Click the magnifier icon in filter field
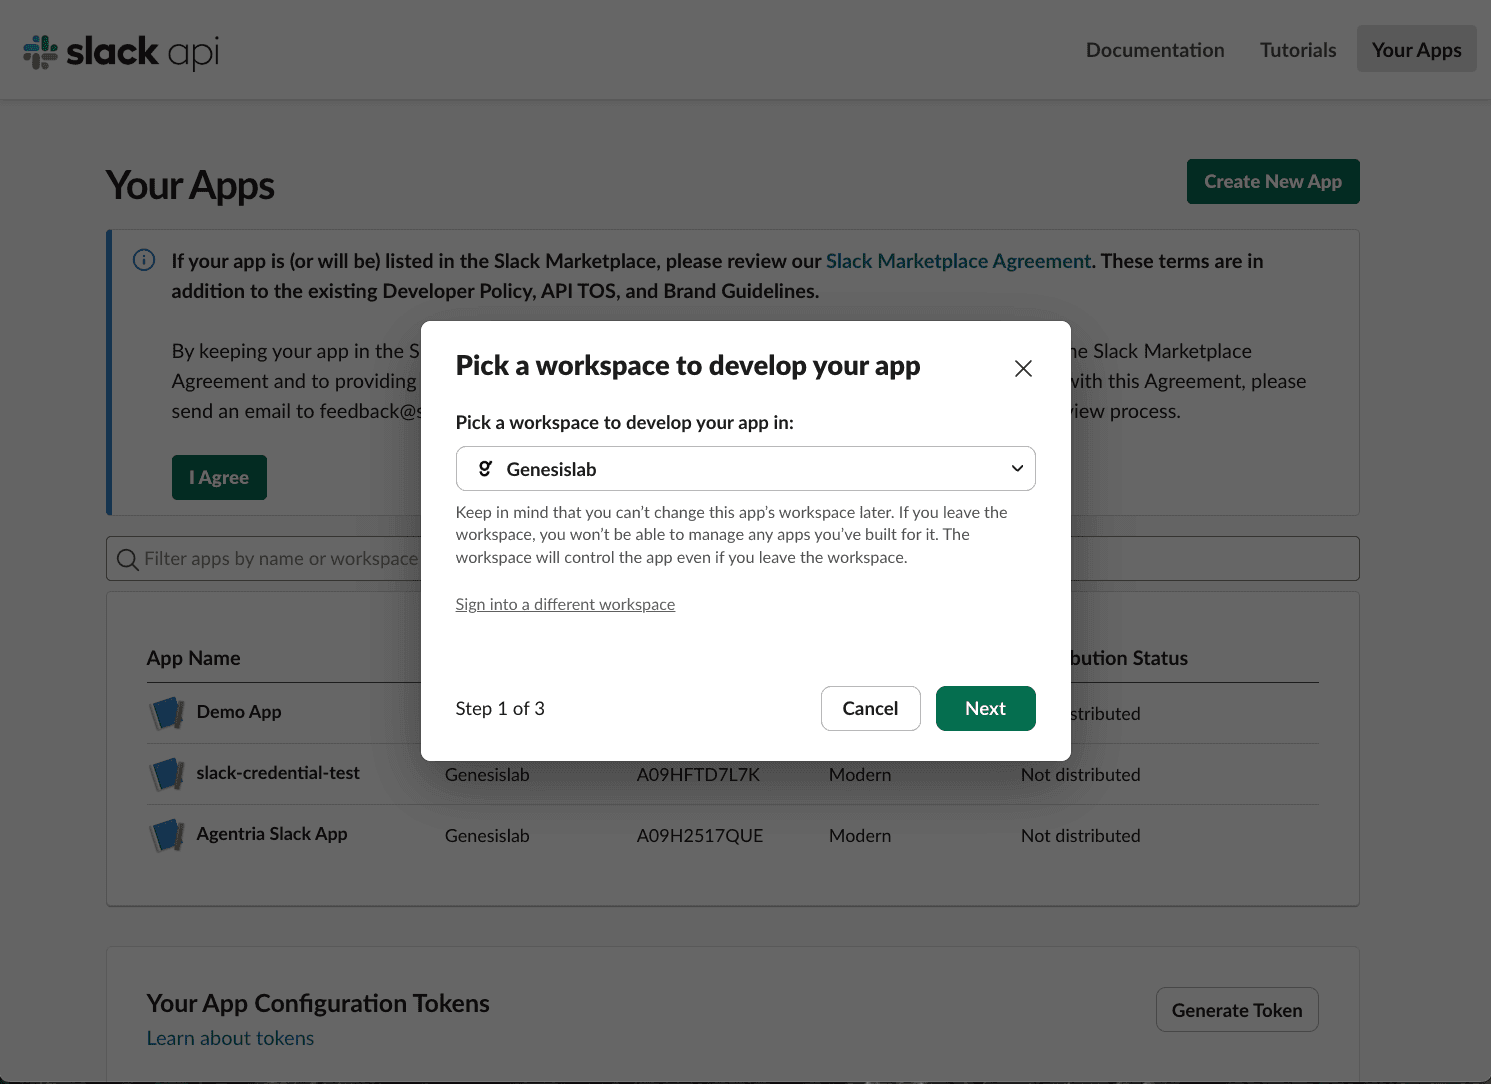The width and height of the screenshot is (1491, 1084). pos(127,559)
